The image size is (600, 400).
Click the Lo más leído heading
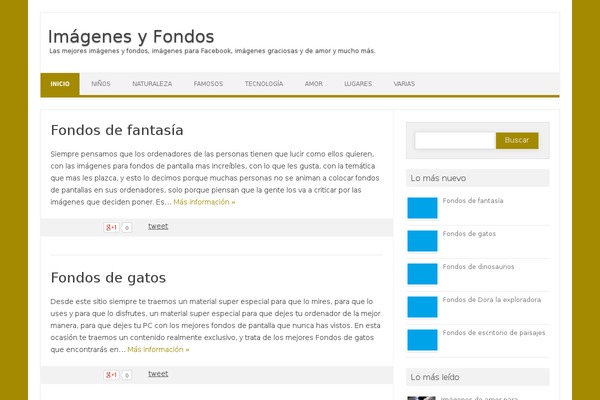(435, 377)
